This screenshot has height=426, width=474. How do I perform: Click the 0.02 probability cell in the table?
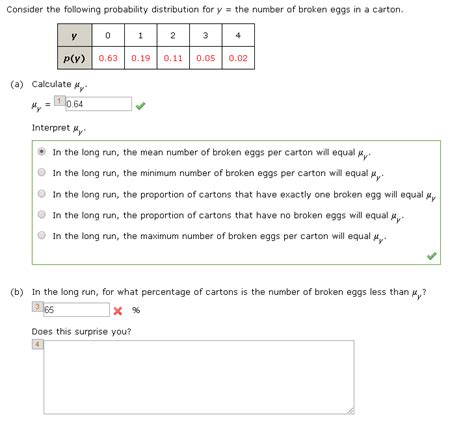pyautogui.click(x=238, y=58)
